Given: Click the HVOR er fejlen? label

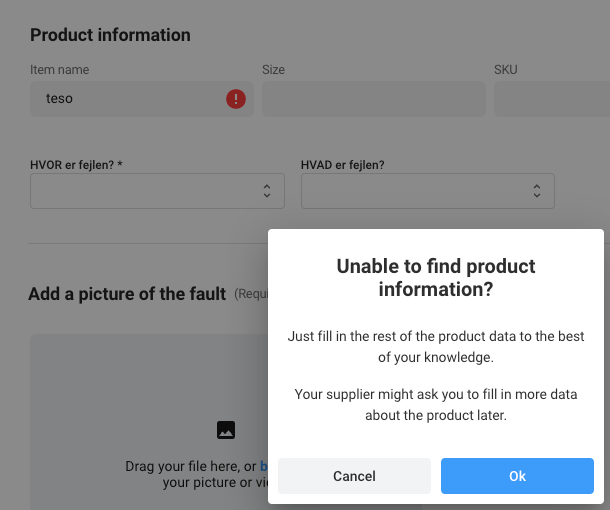Looking at the screenshot, I should [76, 165].
